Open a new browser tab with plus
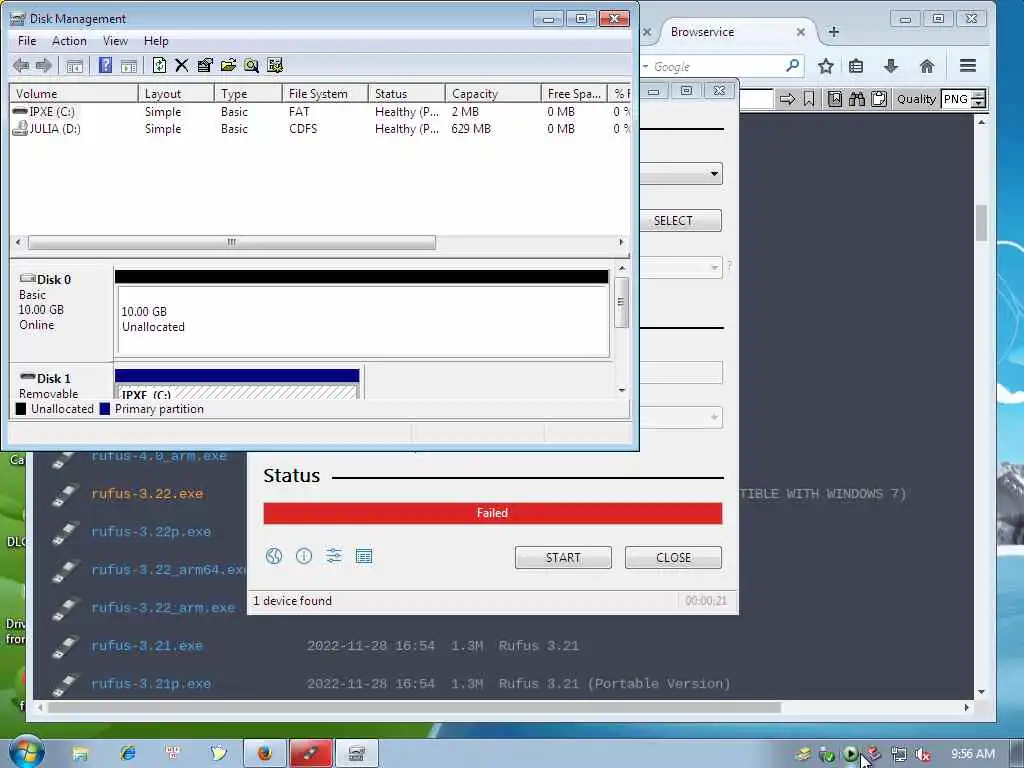1024x768 pixels. [833, 32]
